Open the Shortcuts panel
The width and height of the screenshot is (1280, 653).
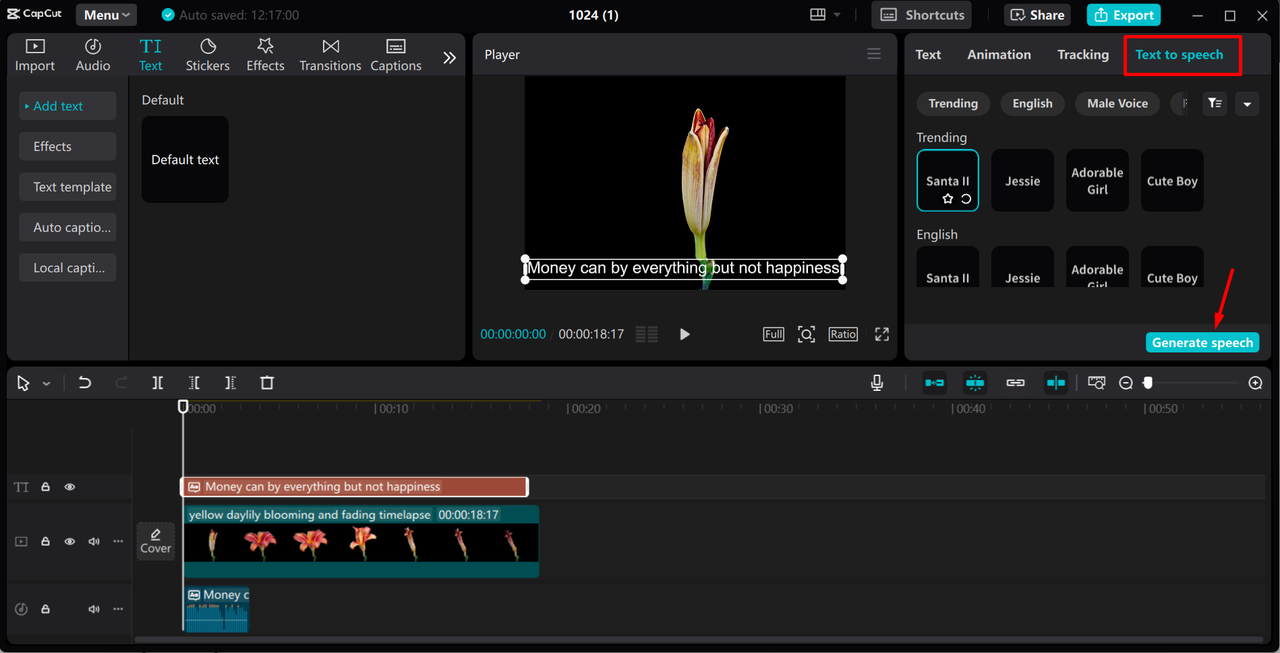click(x=922, y=15)
